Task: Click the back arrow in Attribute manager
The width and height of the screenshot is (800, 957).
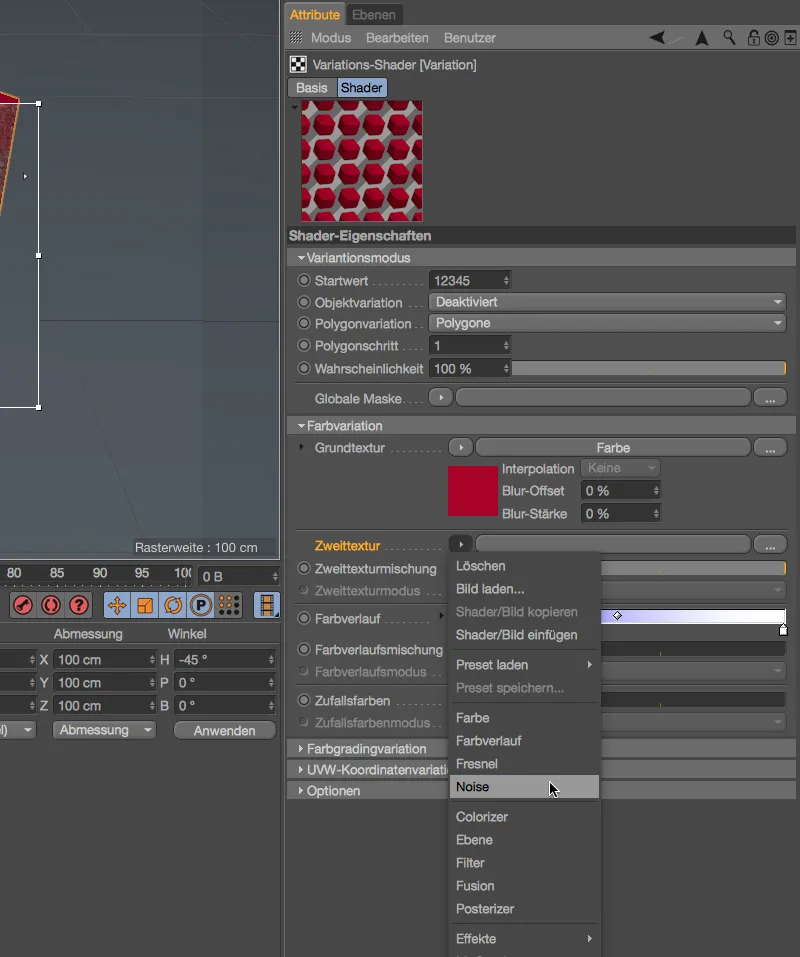Action: pos(658,38)
